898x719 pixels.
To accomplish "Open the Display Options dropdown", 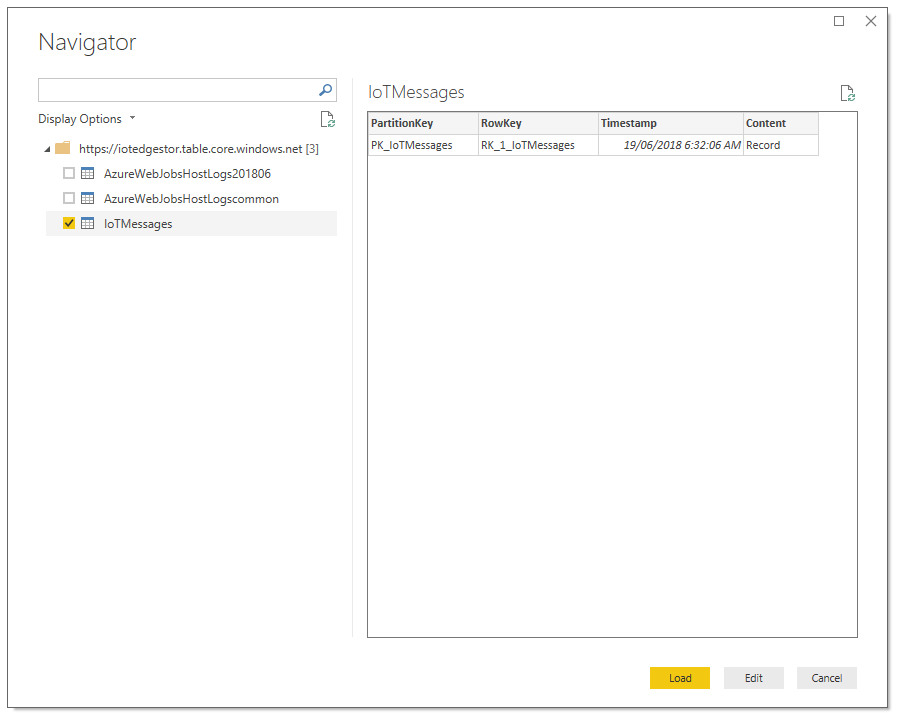I will [x=86, y=119].
